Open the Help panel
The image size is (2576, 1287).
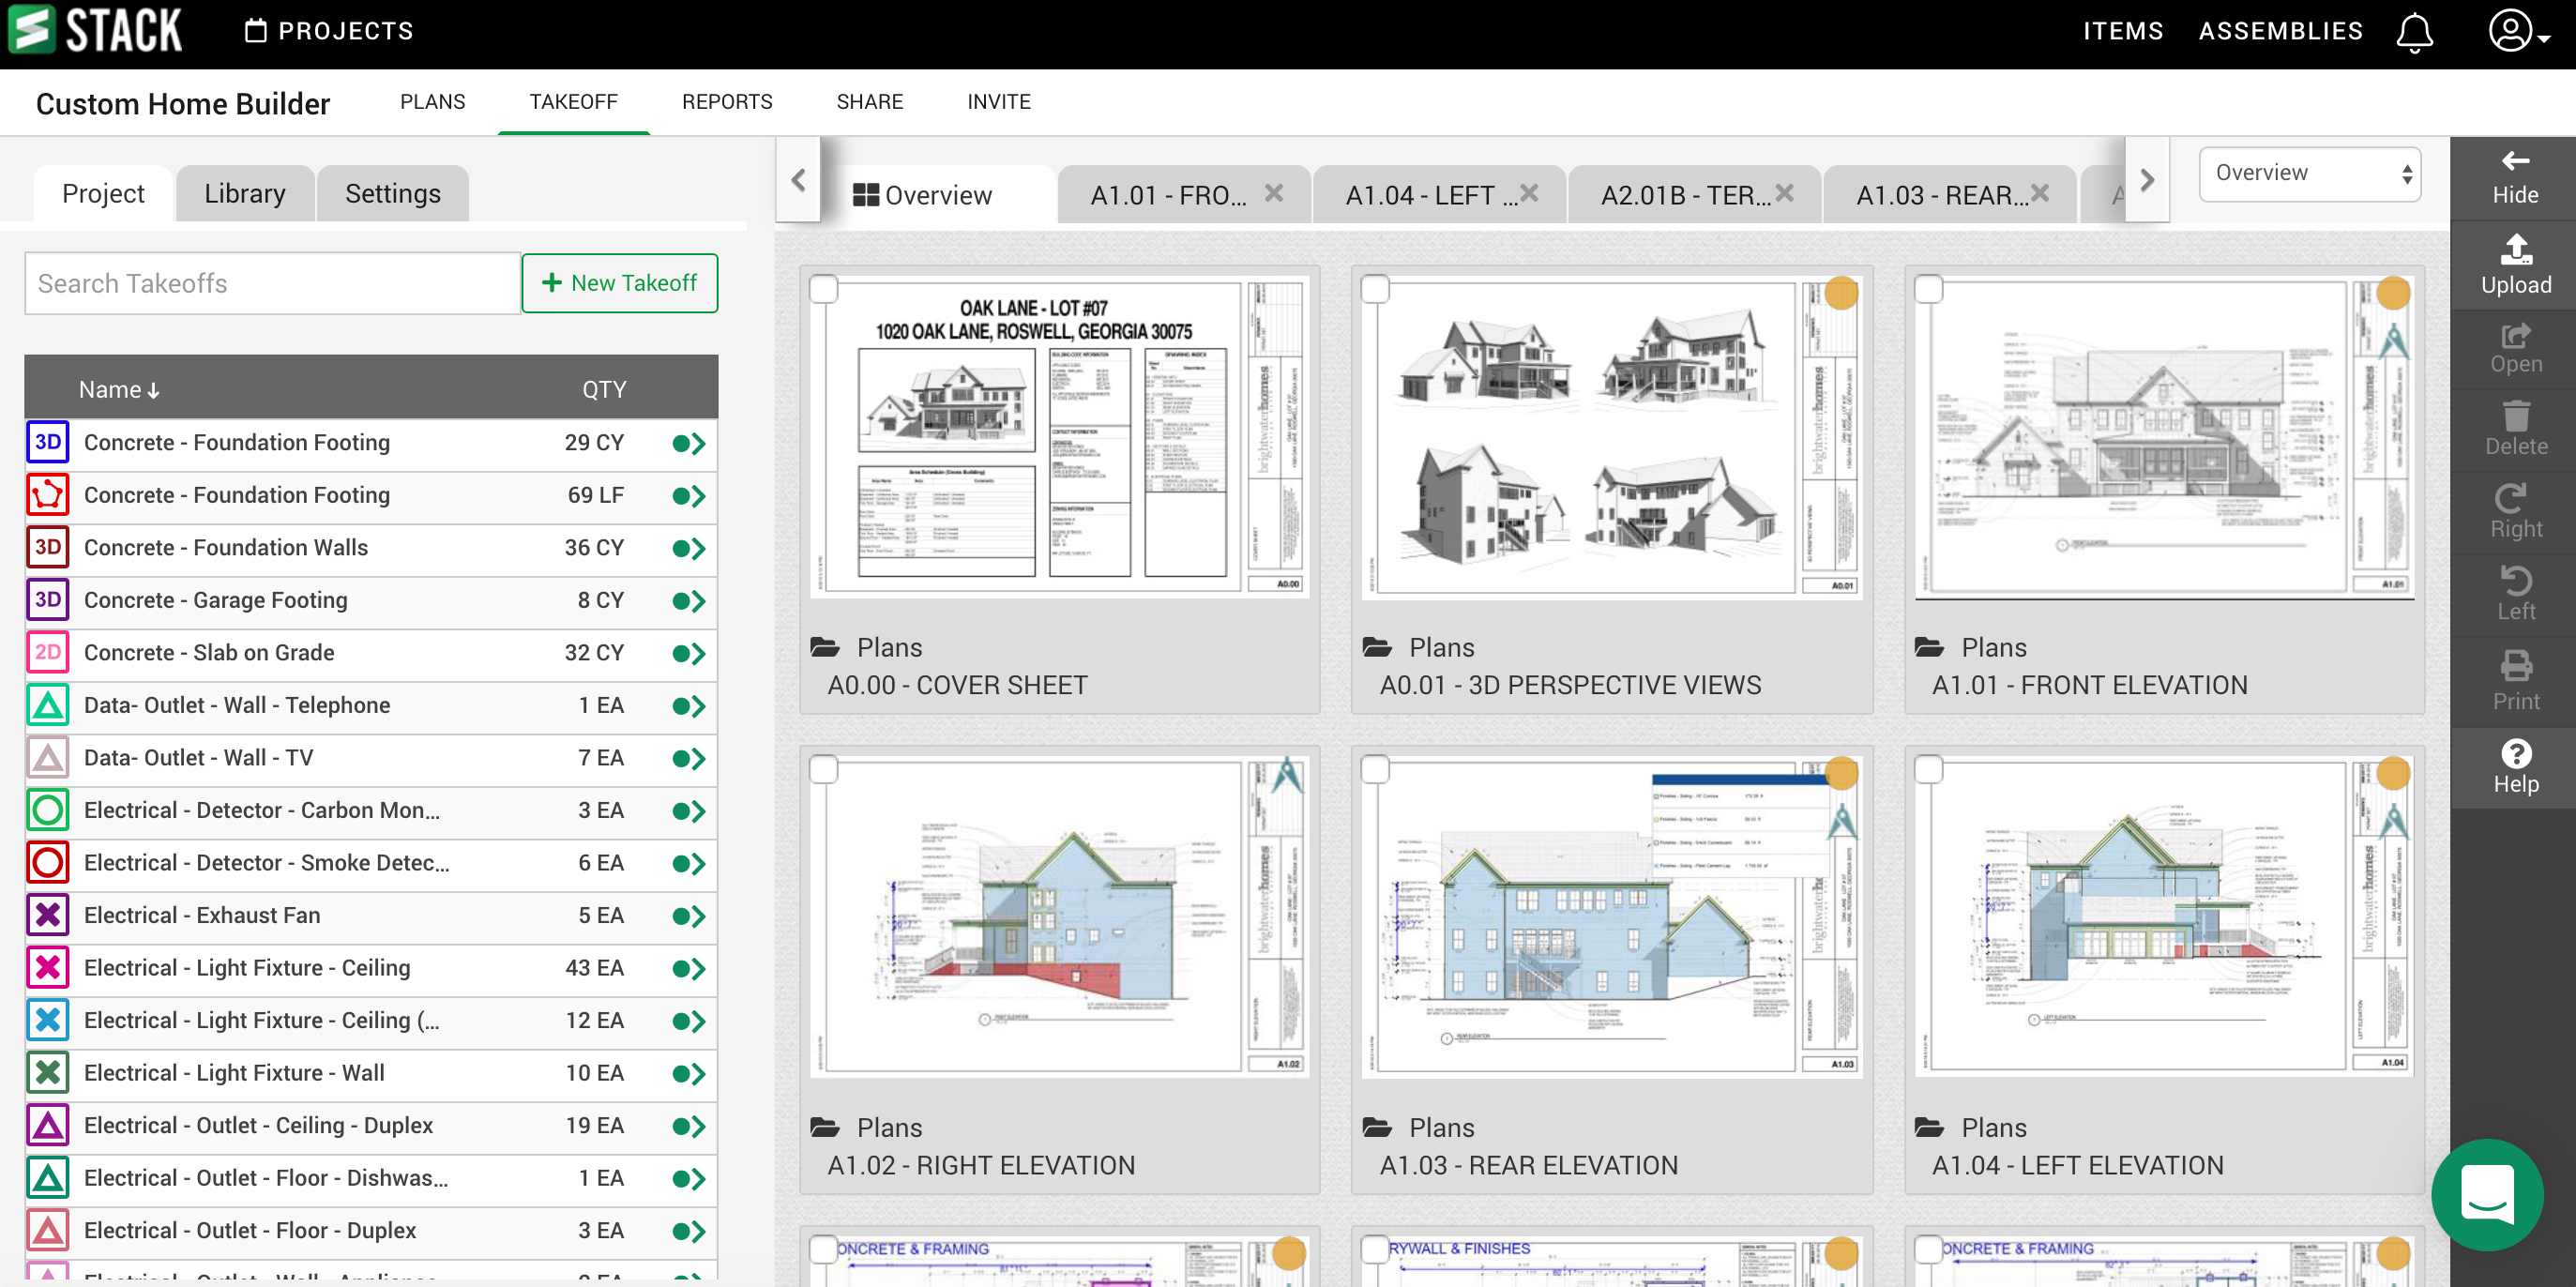coord(2514,766)
